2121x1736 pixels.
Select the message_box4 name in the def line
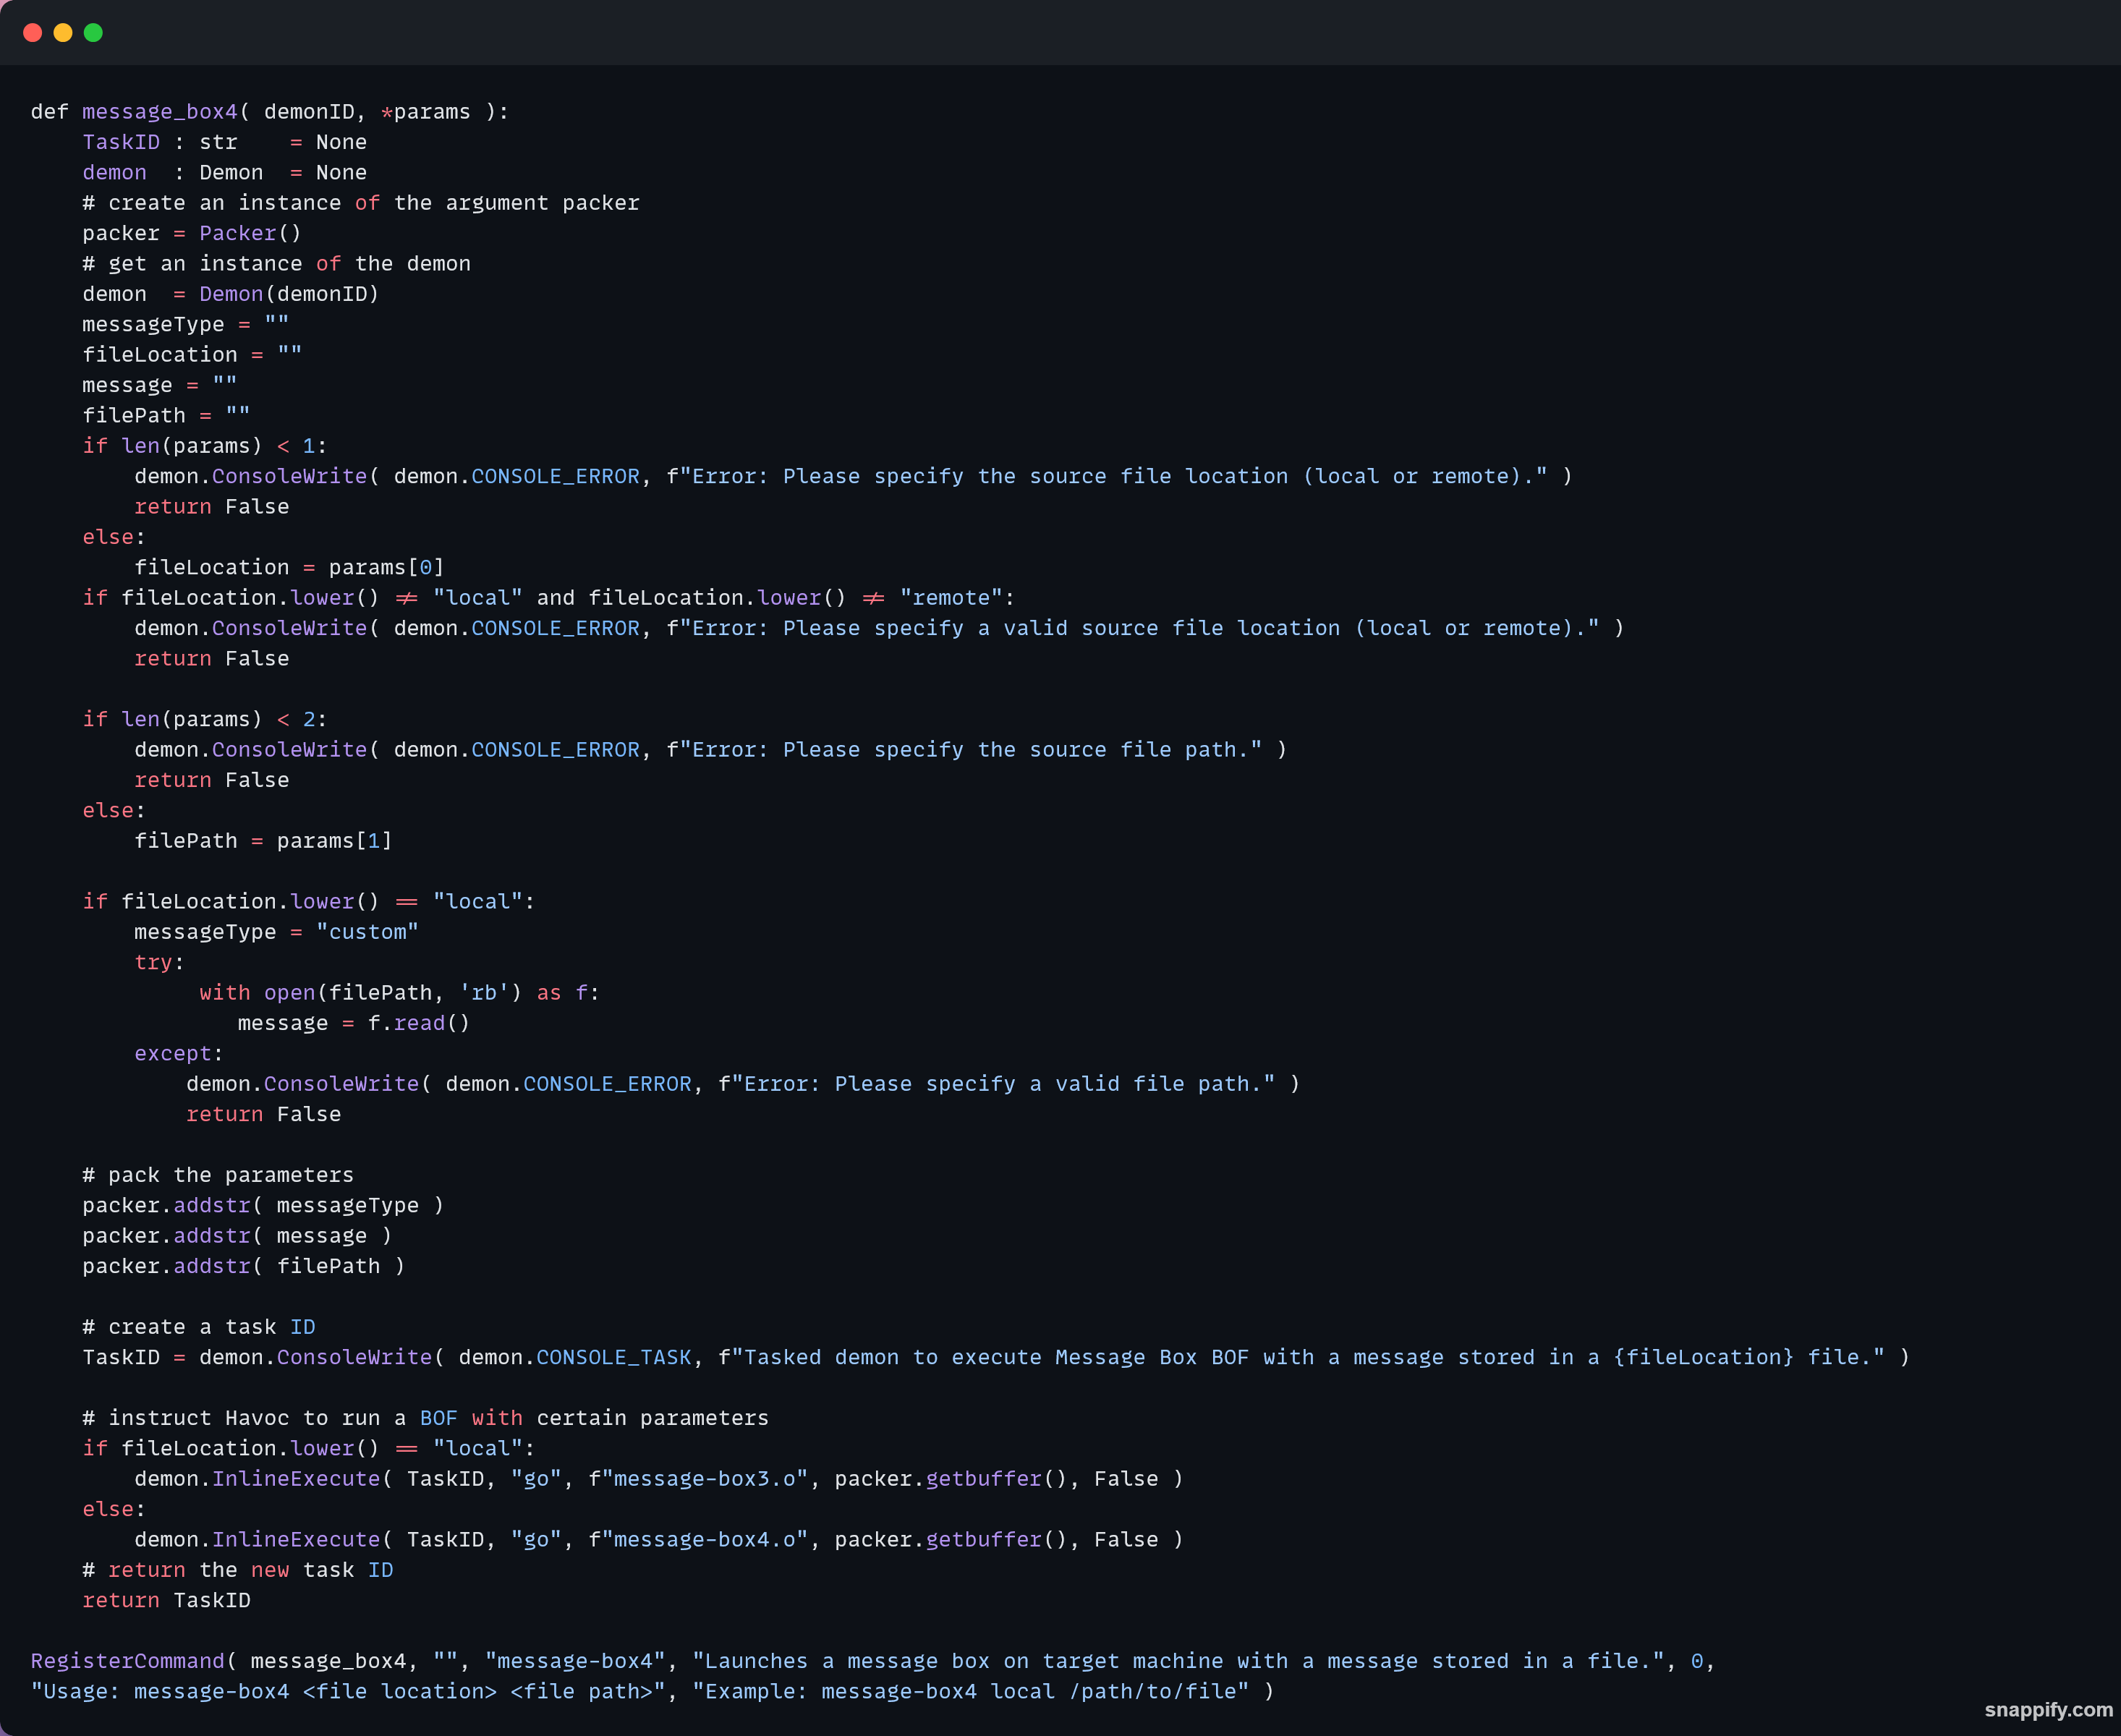tap(160, 112)
